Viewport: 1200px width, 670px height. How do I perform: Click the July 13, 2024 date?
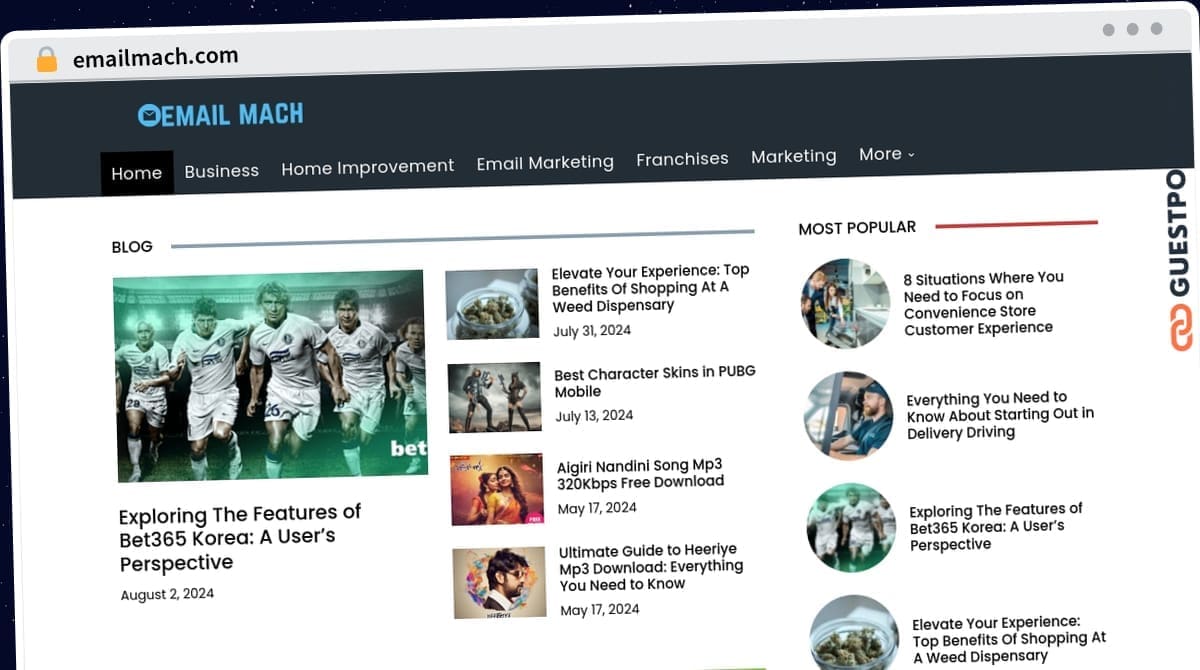pos(594,416)
